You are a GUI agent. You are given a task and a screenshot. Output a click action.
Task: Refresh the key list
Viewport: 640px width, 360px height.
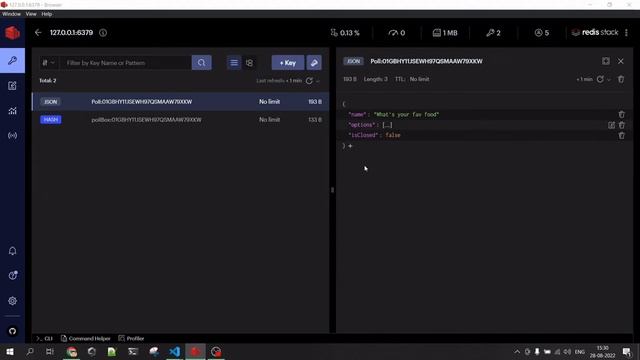point(309,81)
